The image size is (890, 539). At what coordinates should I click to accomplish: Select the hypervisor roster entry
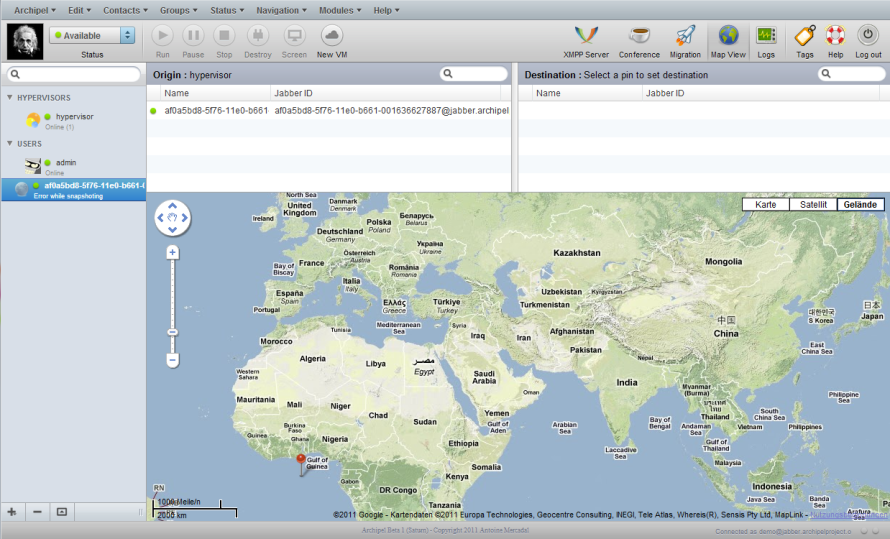tap(74, 120)
